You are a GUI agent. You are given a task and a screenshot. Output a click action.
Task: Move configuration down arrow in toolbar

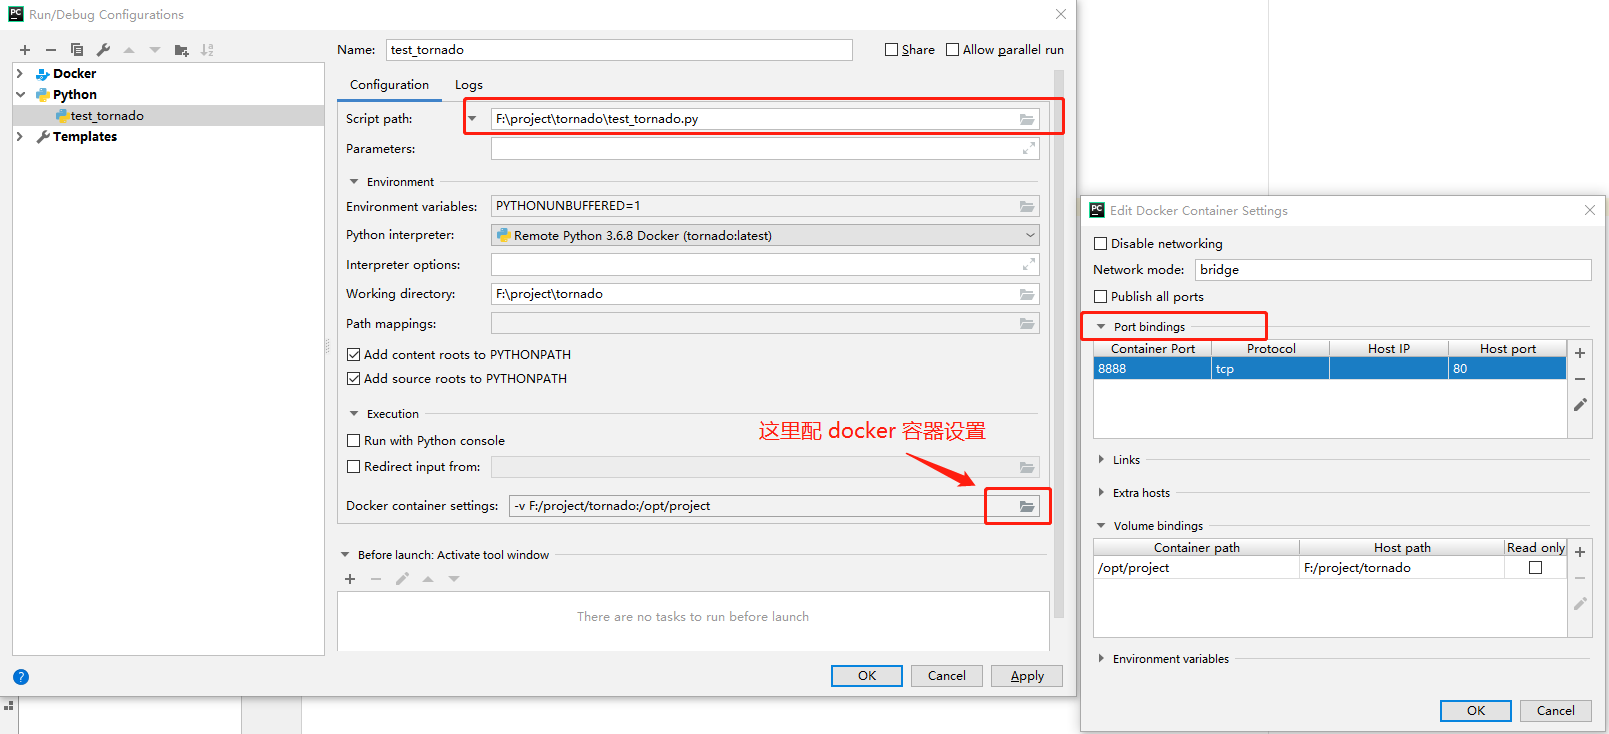[155, 50]
